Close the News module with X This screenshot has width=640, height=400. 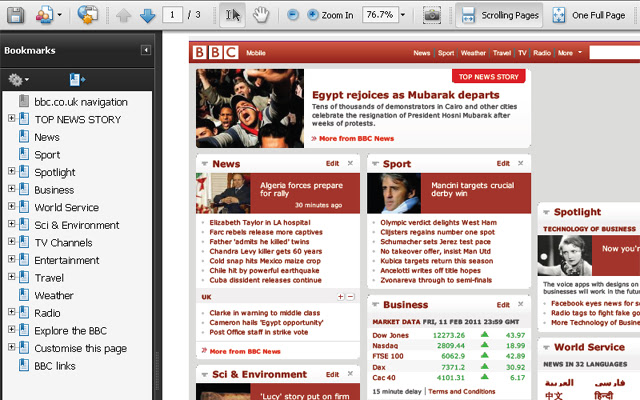(350, 163)
